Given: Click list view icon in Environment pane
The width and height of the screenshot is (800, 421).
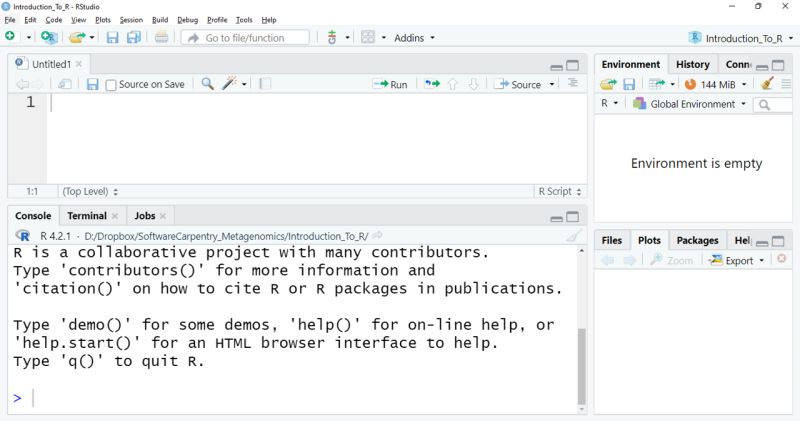Looking at the screenshot, I should (786, 84).
